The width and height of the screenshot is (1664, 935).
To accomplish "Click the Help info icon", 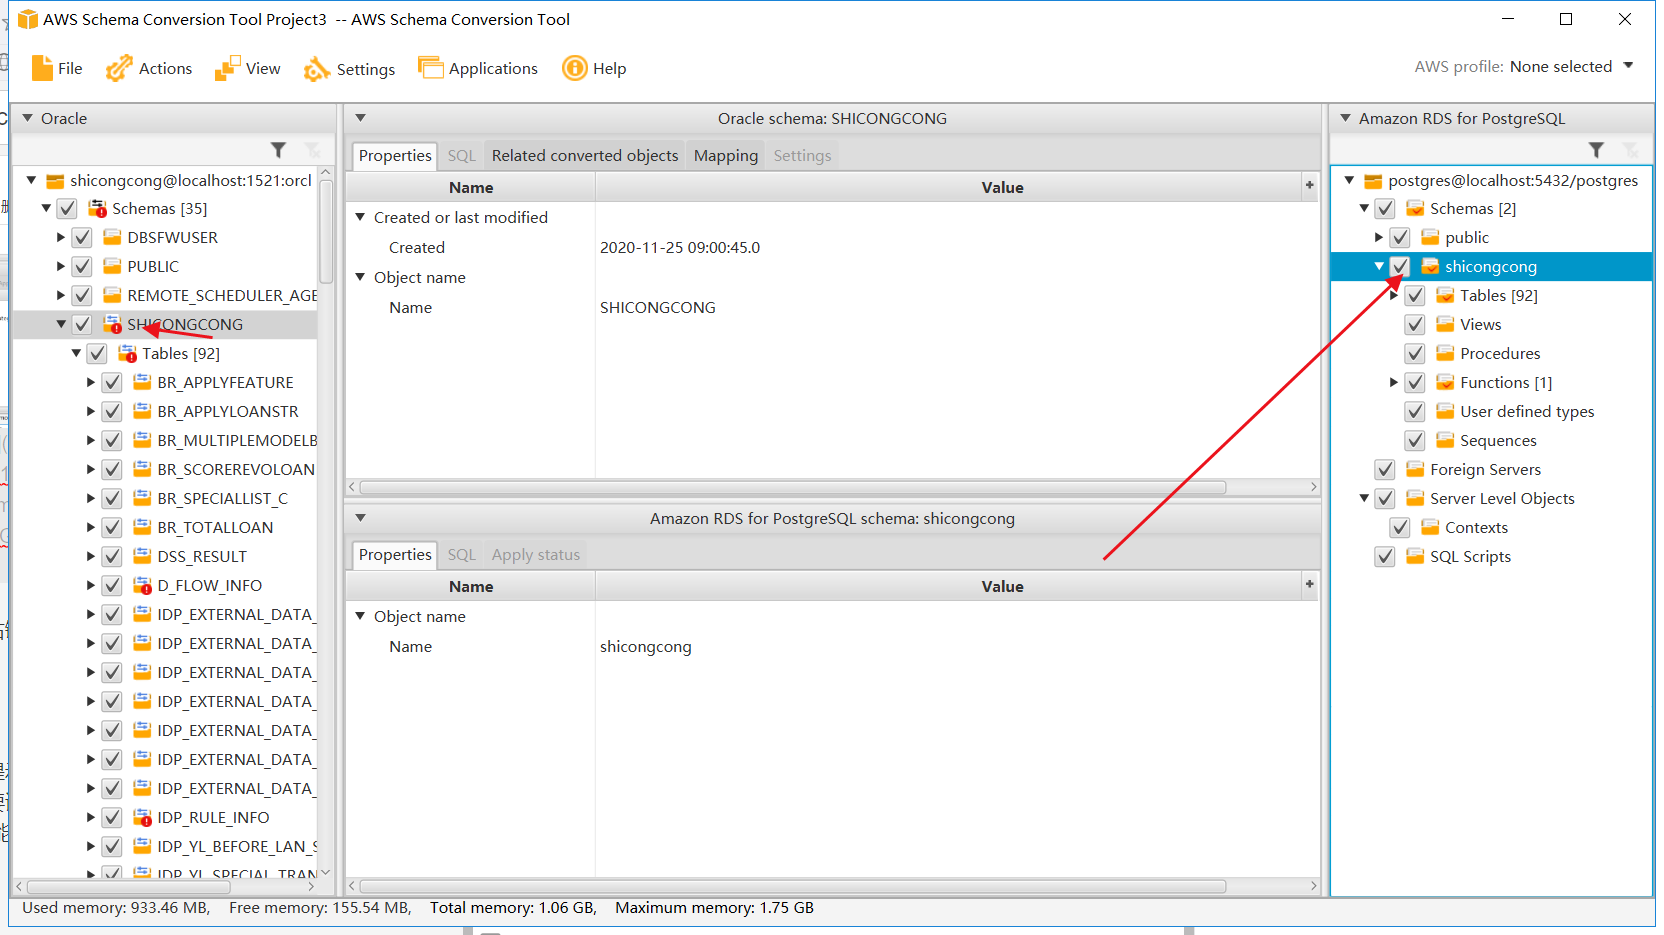I will 574,68.
